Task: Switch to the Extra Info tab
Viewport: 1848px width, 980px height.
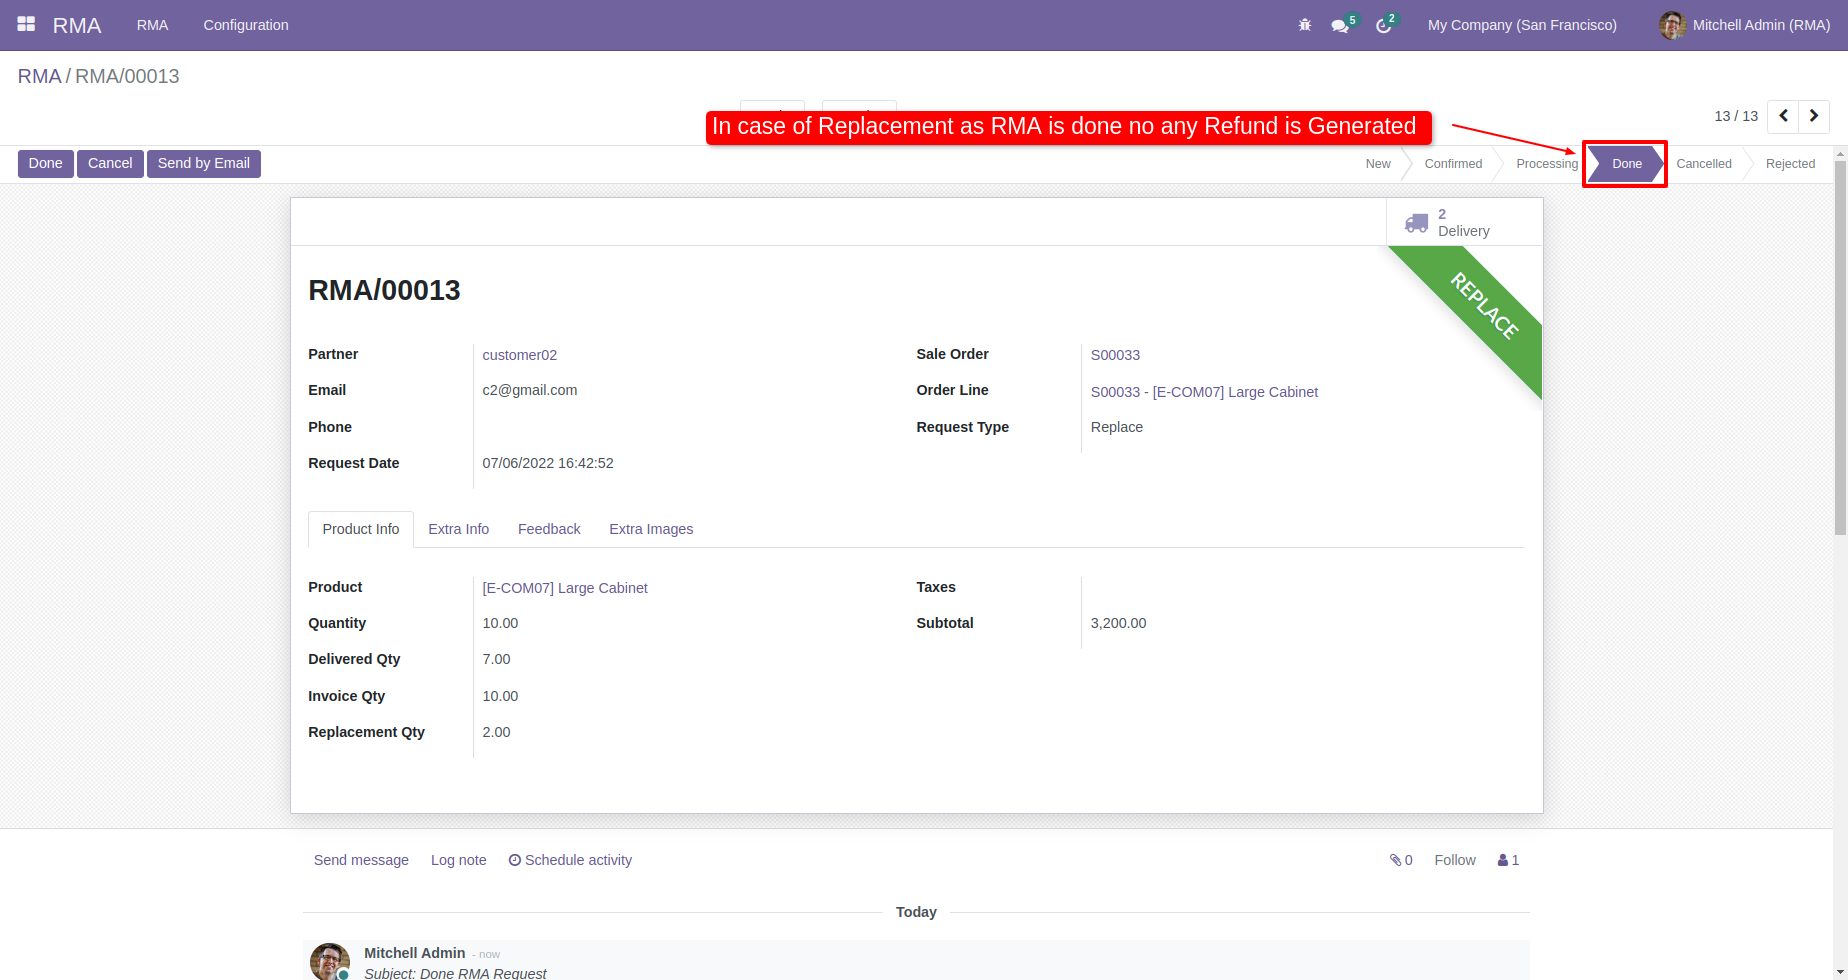Action: (459, 529)
